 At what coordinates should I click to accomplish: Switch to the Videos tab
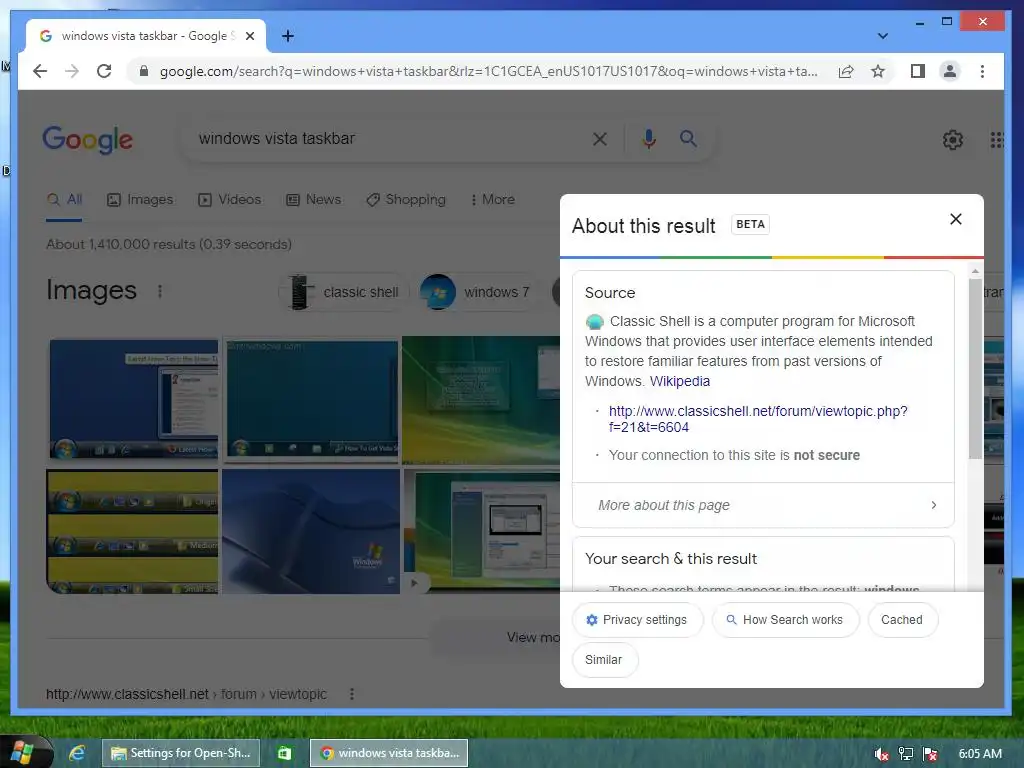(229, 200)
